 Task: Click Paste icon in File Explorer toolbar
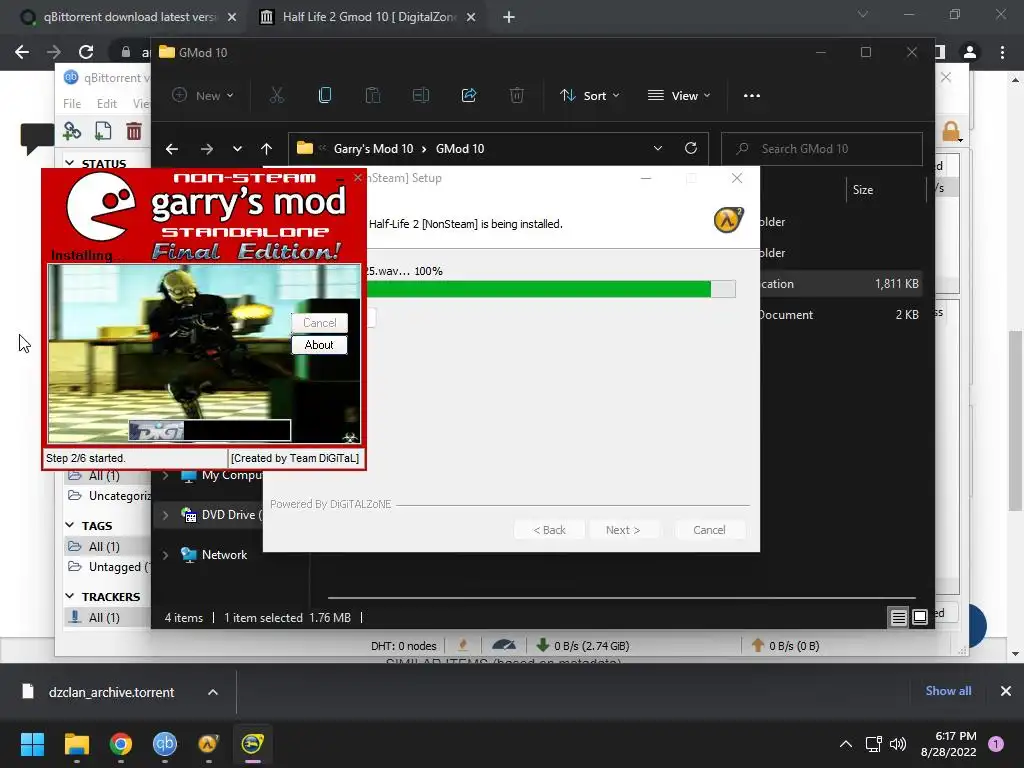(373, 95)
